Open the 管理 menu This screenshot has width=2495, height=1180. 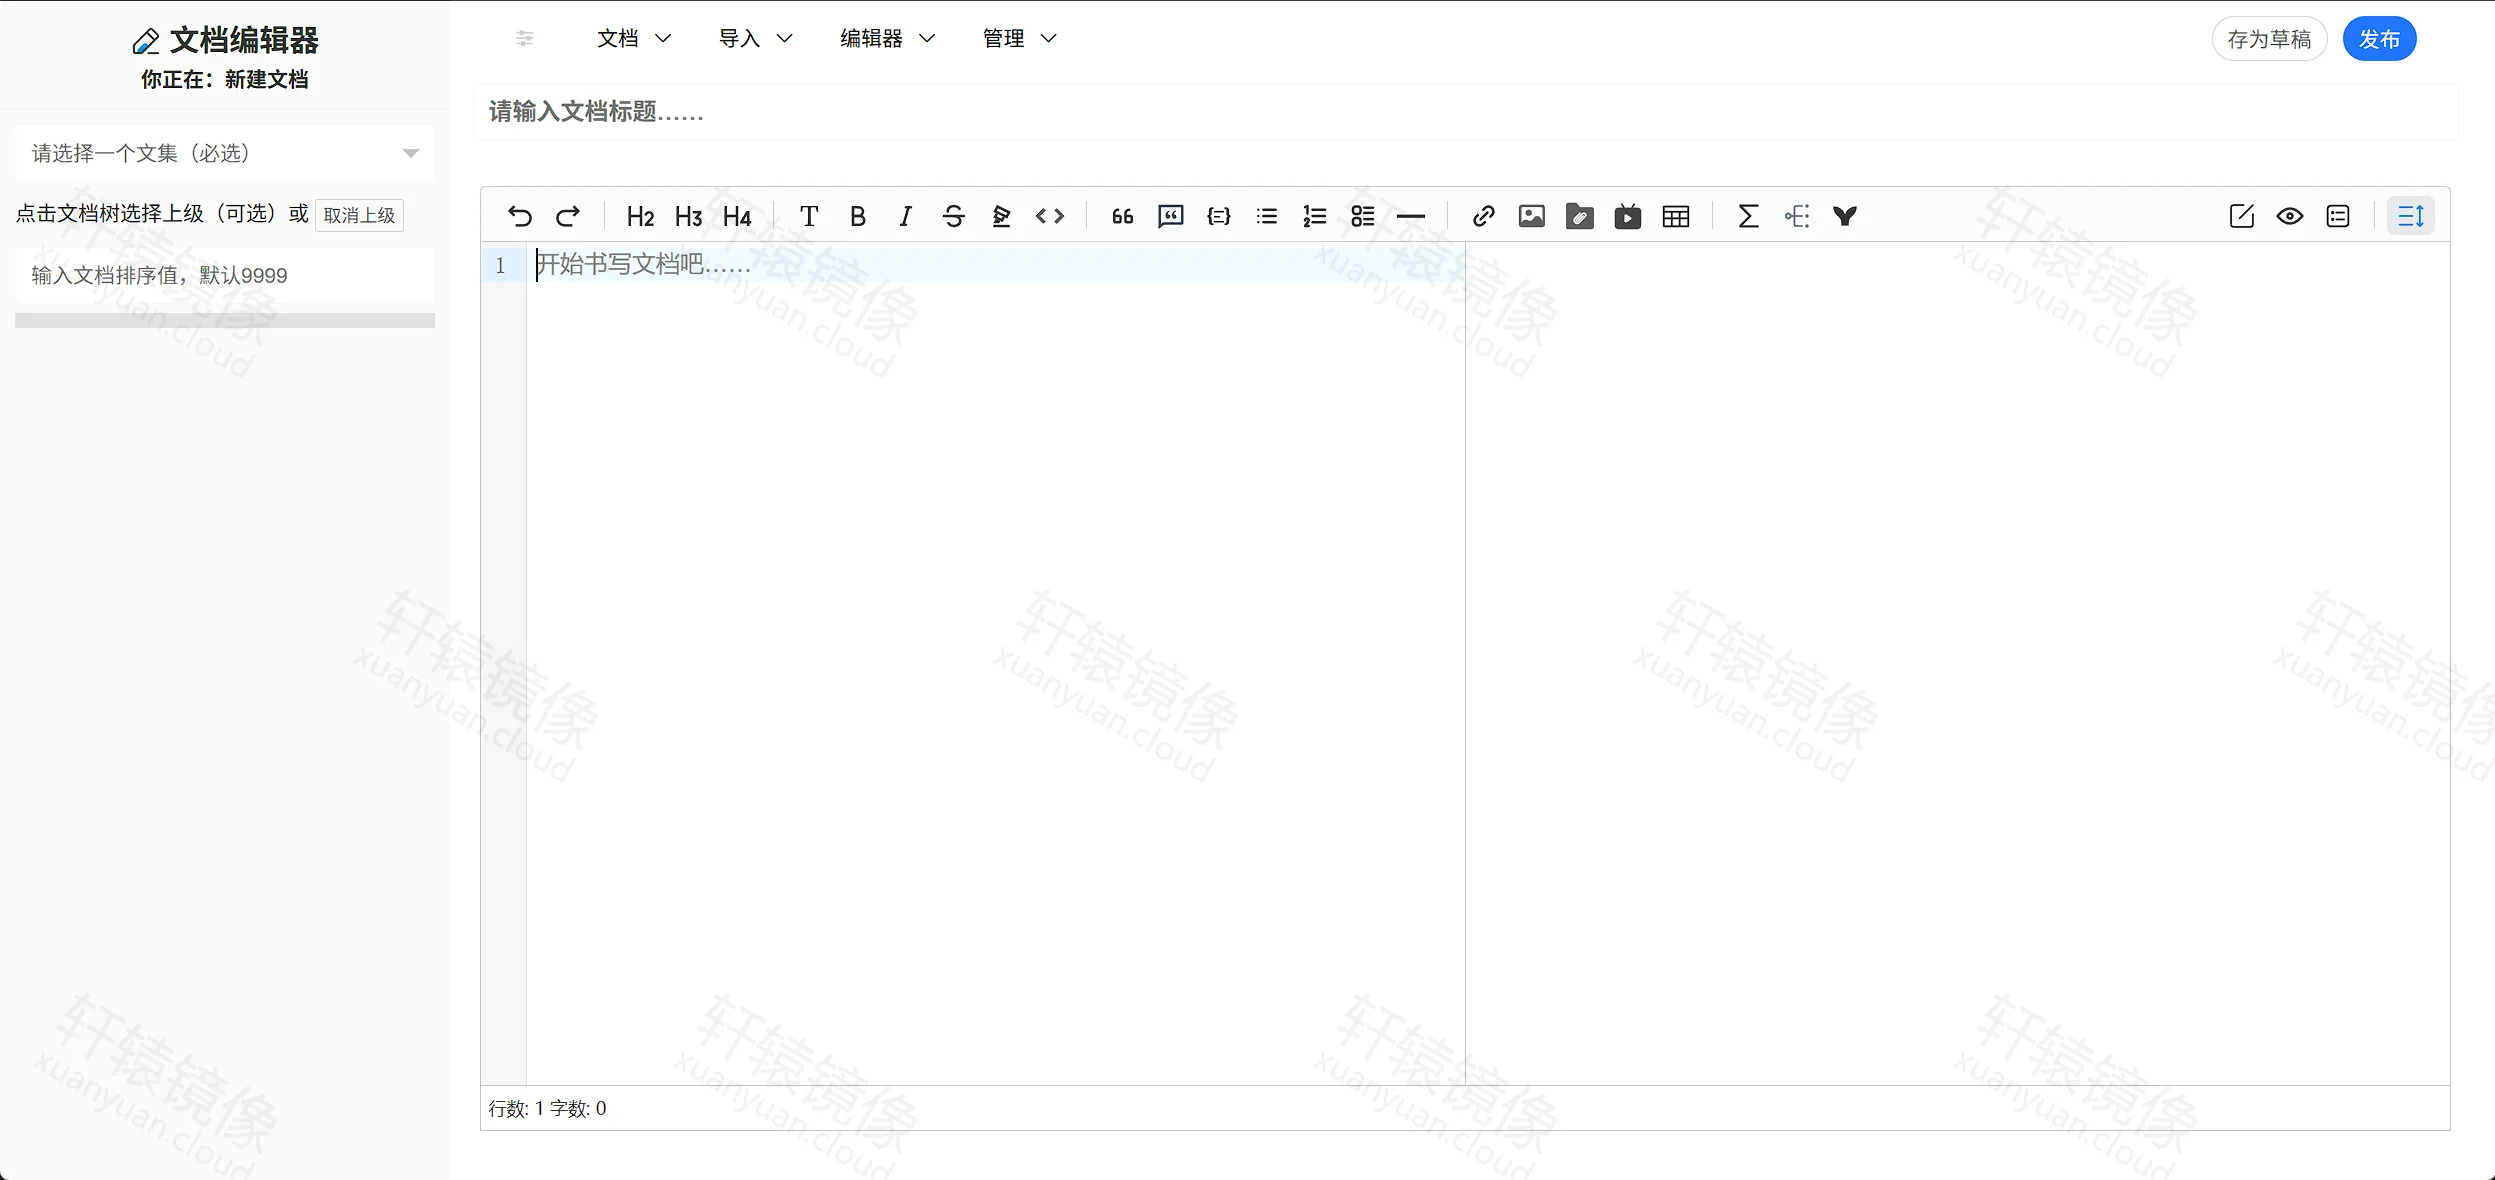coord(1019,39)
